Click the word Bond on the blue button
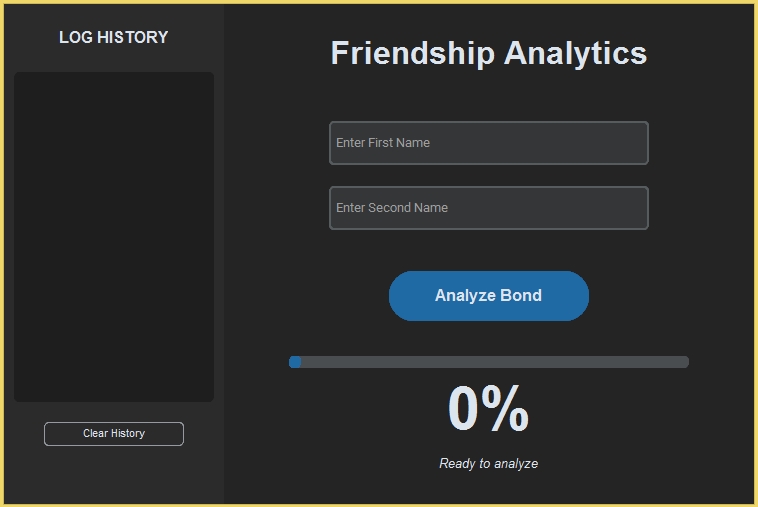The width and height of the screenshot is (758, 507). coord(520,296)
